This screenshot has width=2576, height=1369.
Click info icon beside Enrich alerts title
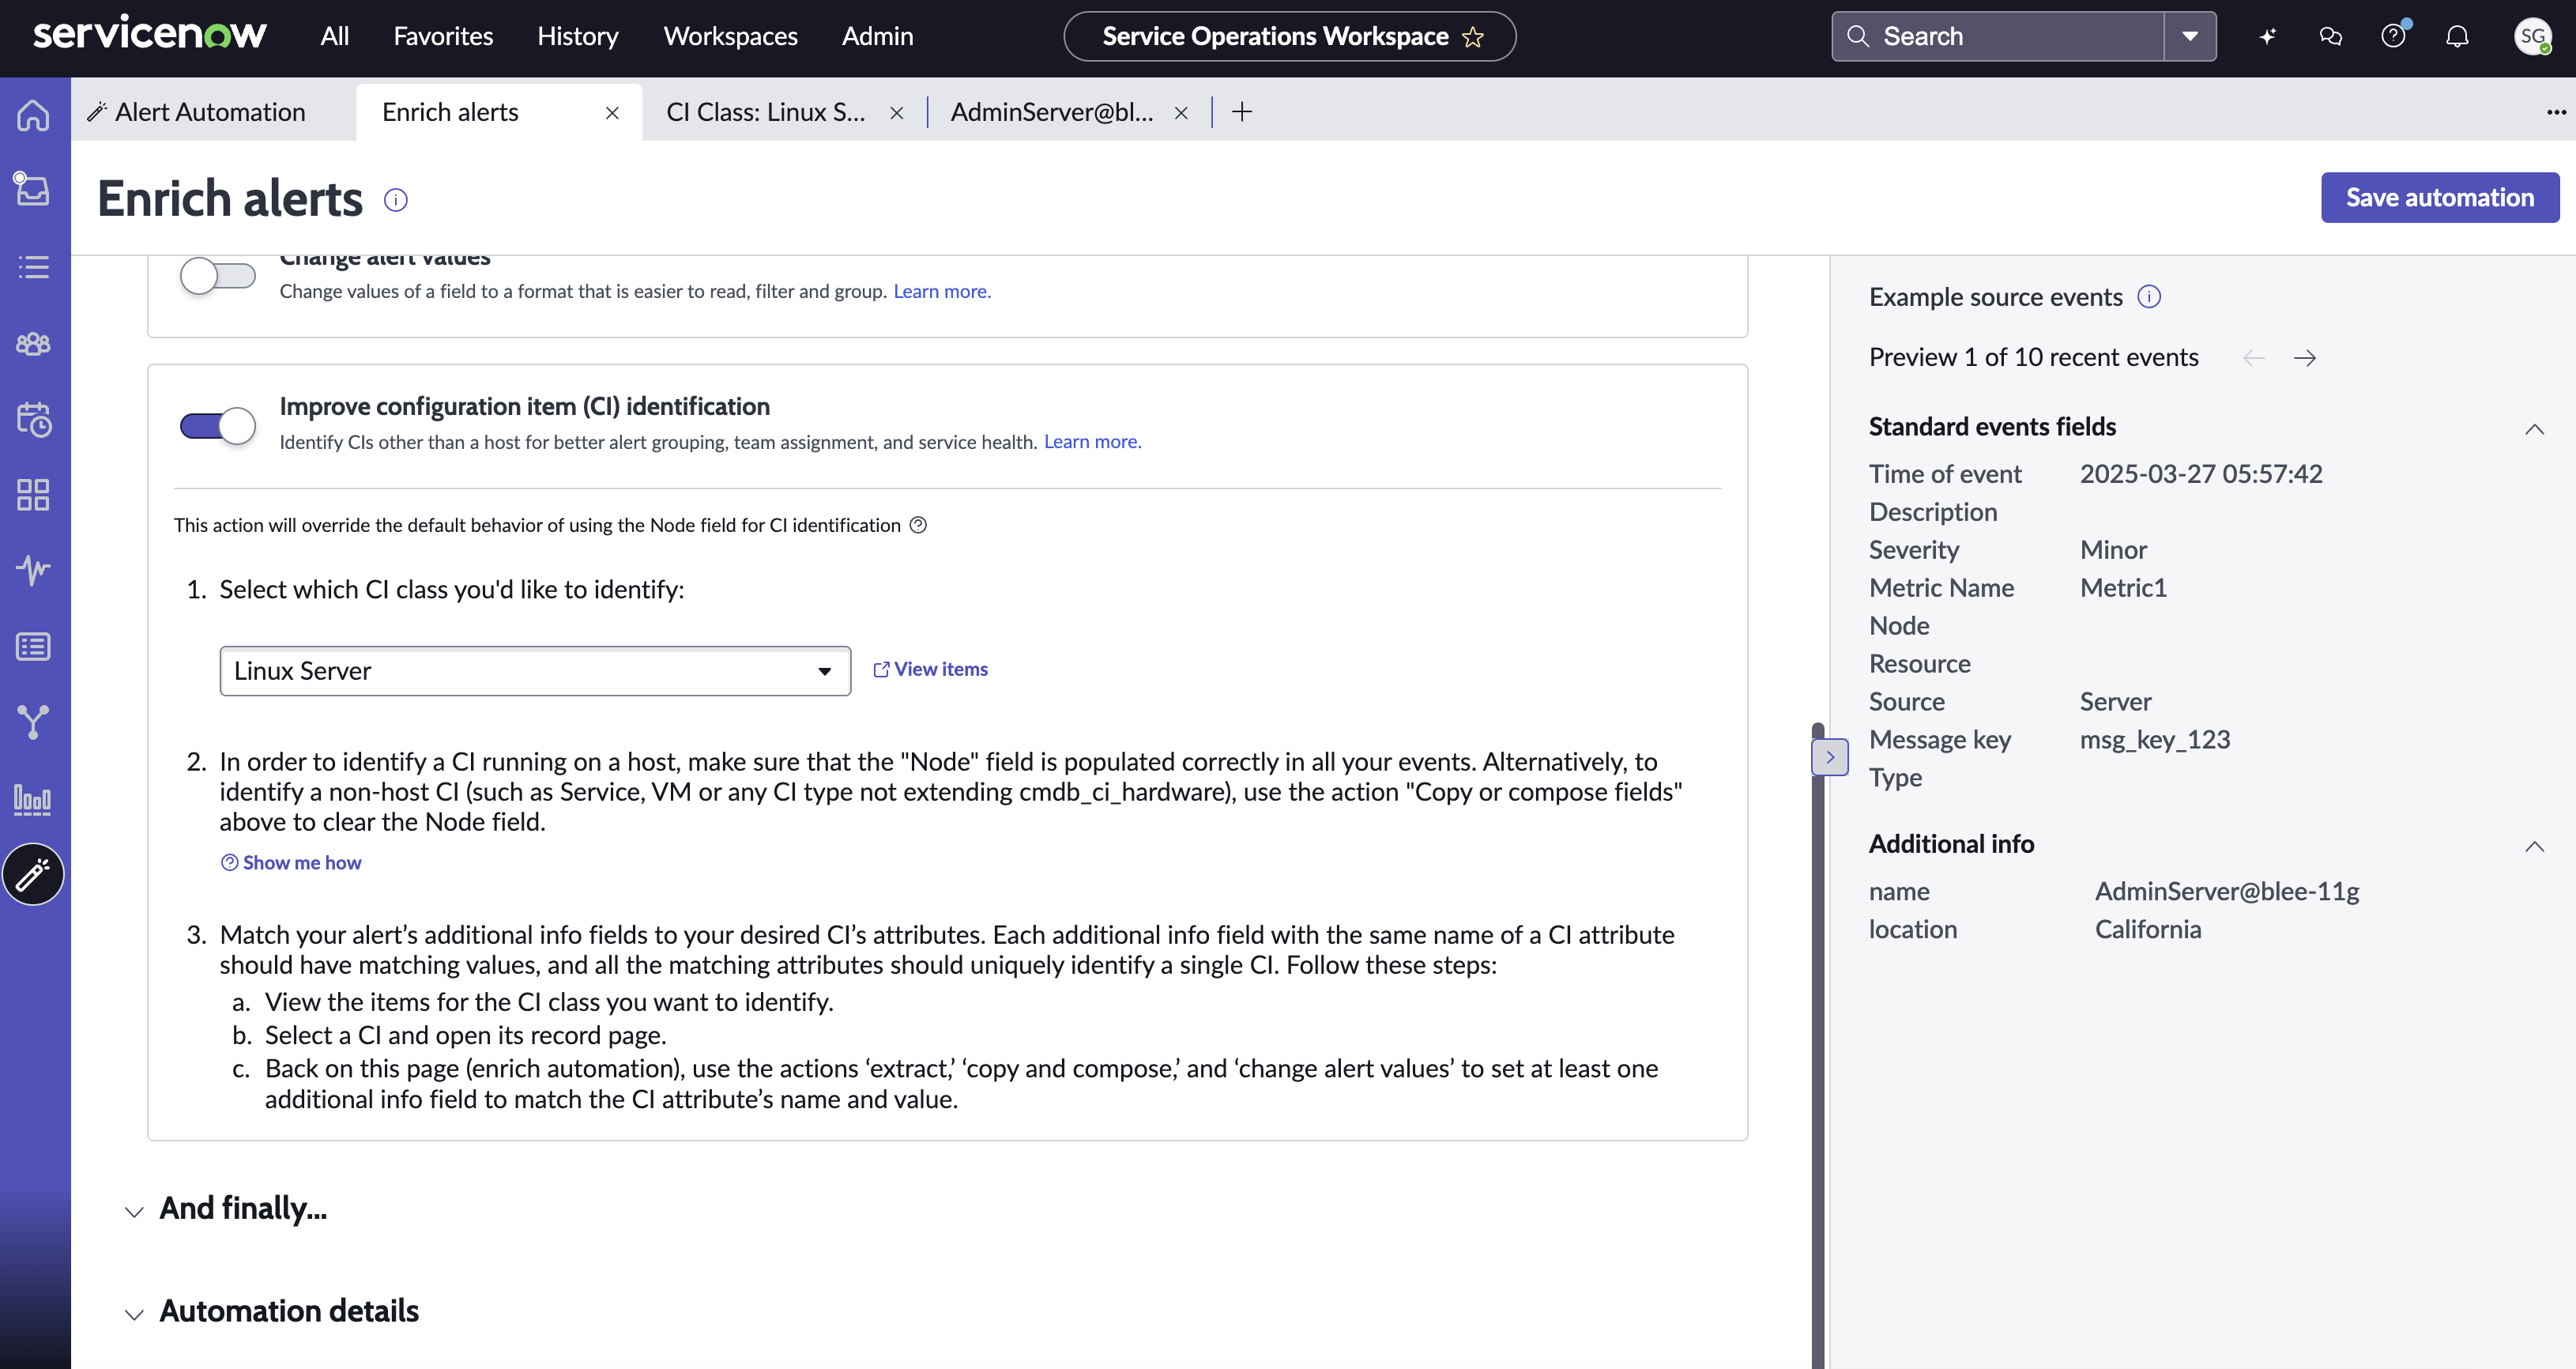click(396, 200)
